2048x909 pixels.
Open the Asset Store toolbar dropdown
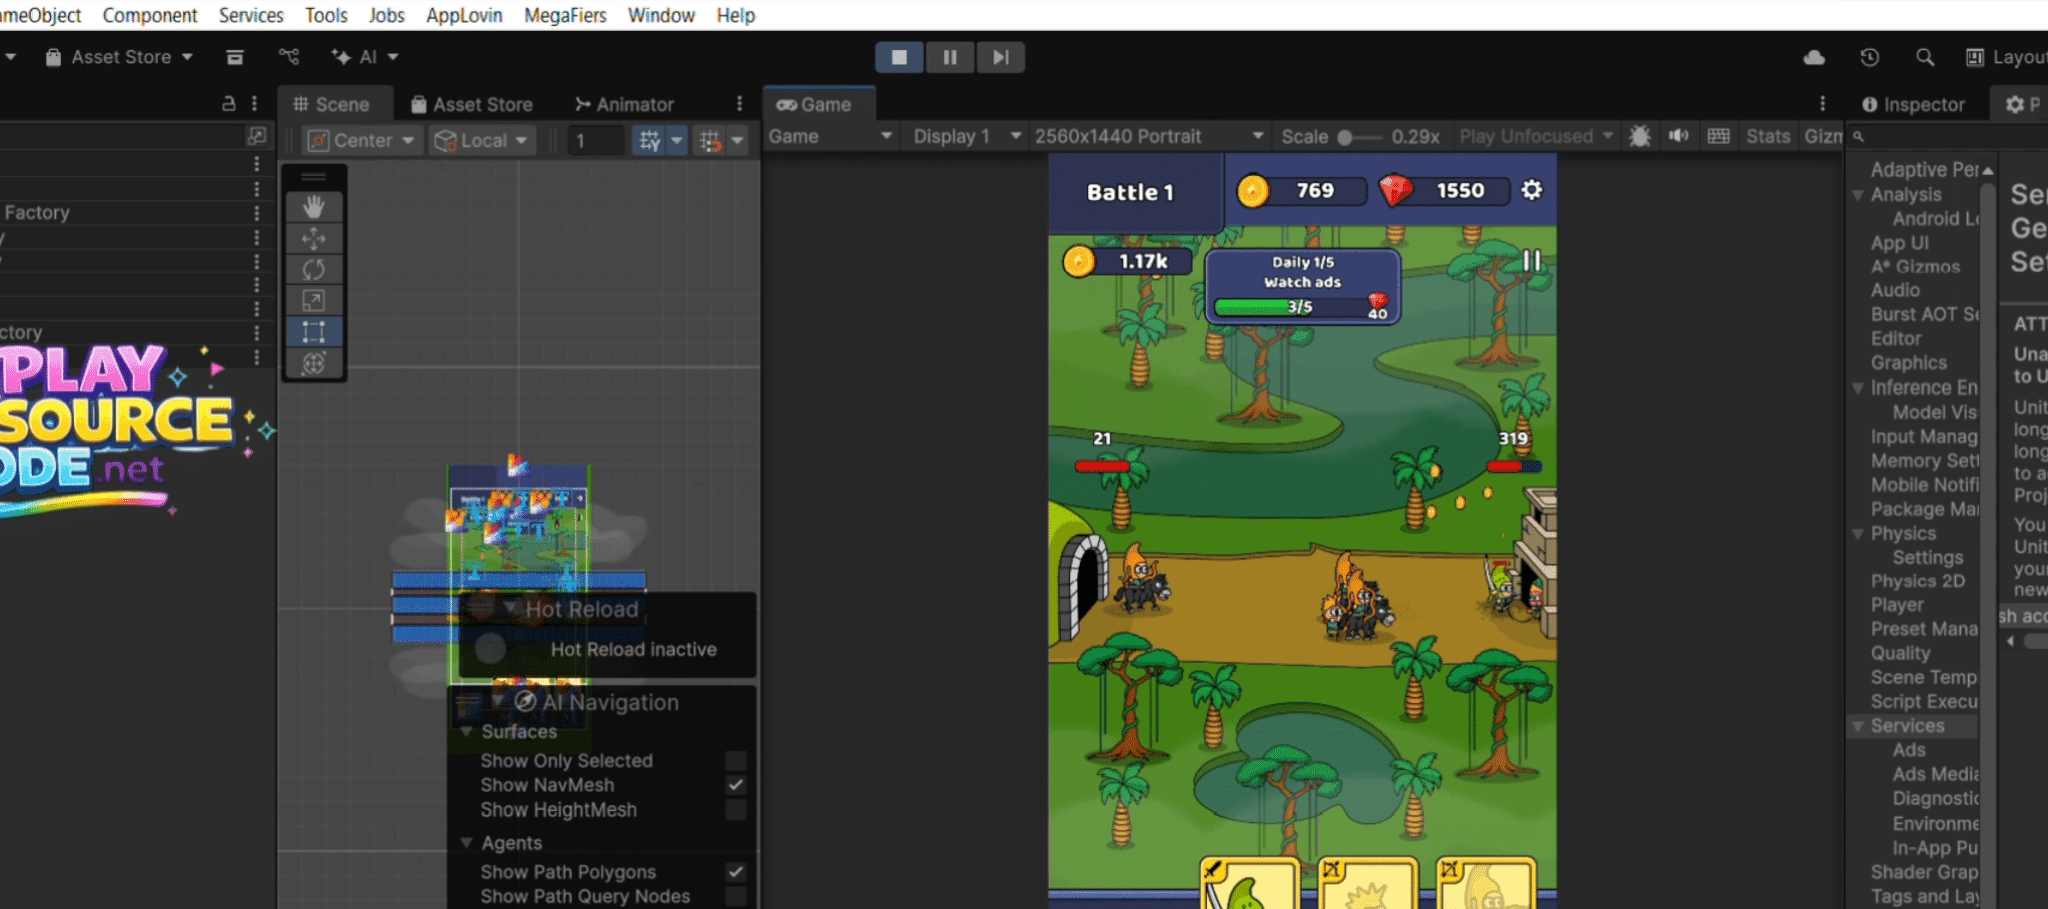[120, 57]
